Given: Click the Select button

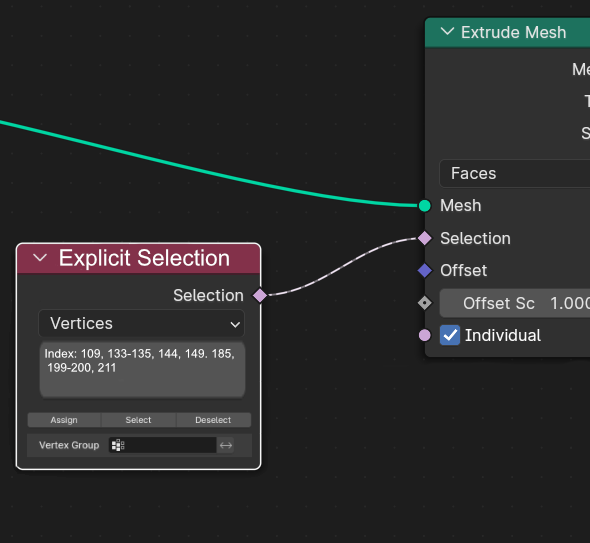Looking at the screenshot, I should click(x=138, y=420).
